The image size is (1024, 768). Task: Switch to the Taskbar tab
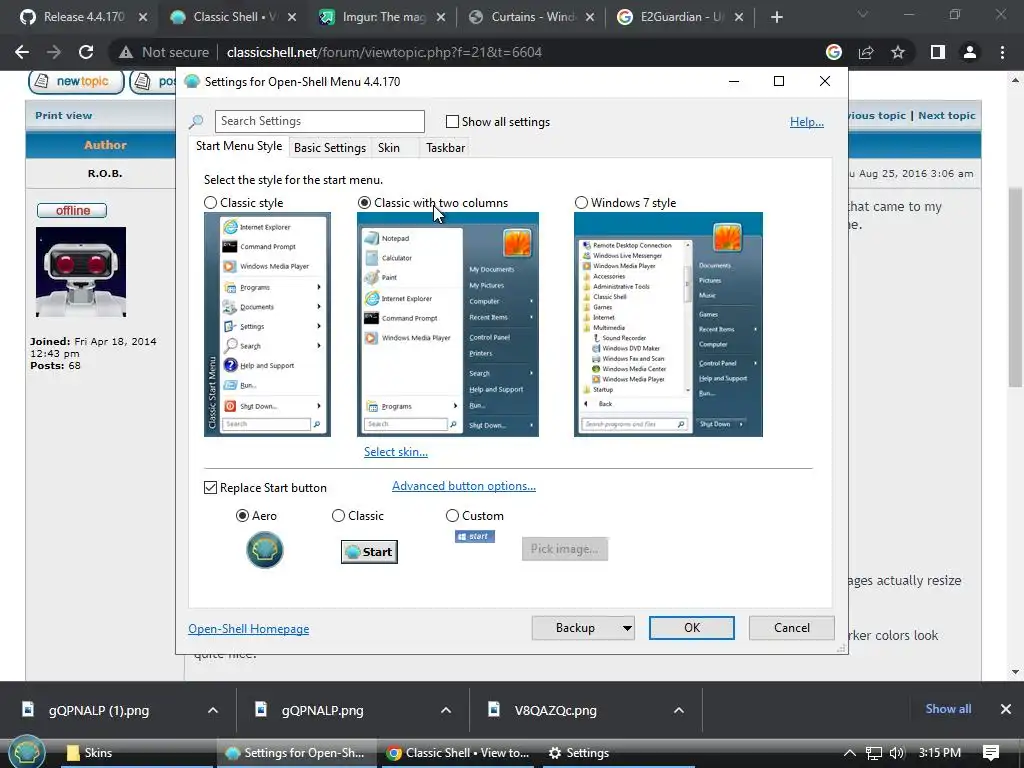[x=445, y=148]
